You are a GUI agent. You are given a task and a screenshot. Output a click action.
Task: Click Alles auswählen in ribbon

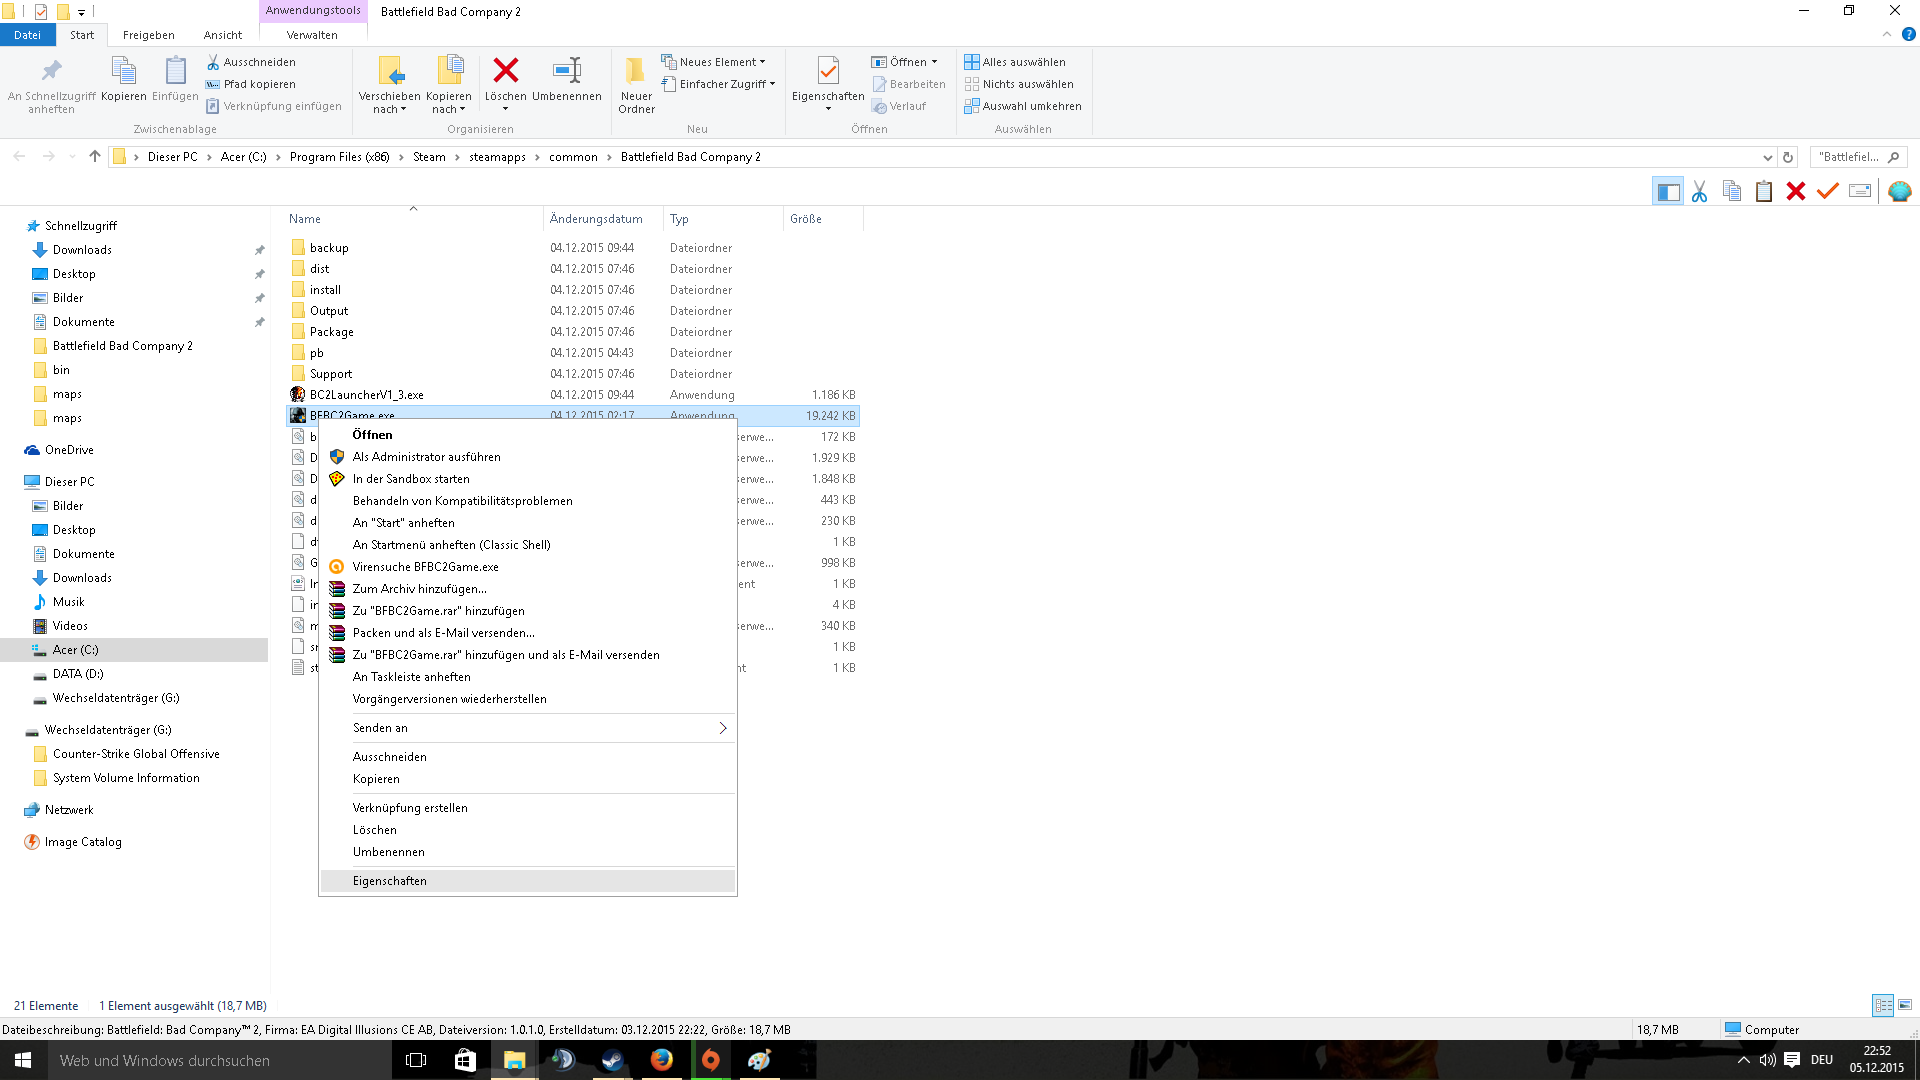pyautogui.click(x=1015, y=62)
